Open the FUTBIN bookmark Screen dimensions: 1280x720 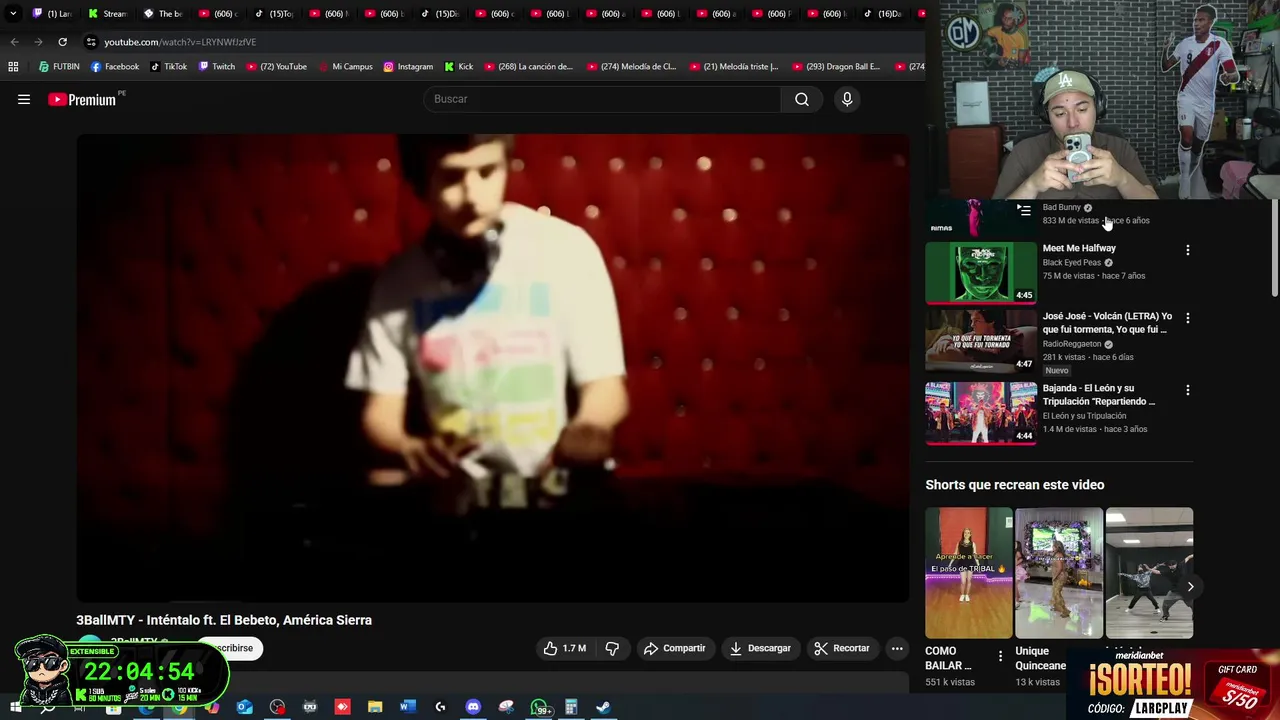(59, 67)
